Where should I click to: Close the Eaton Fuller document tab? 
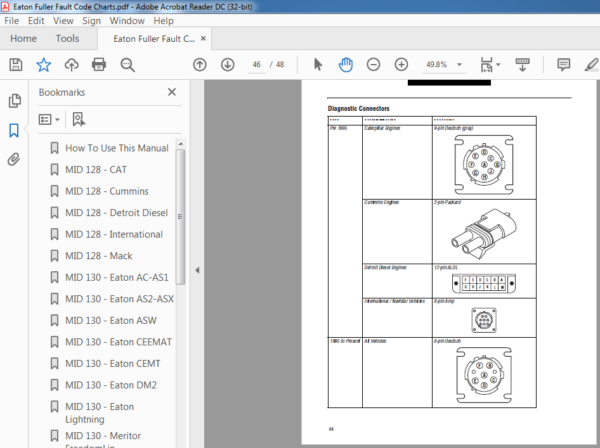pos(203,38)
